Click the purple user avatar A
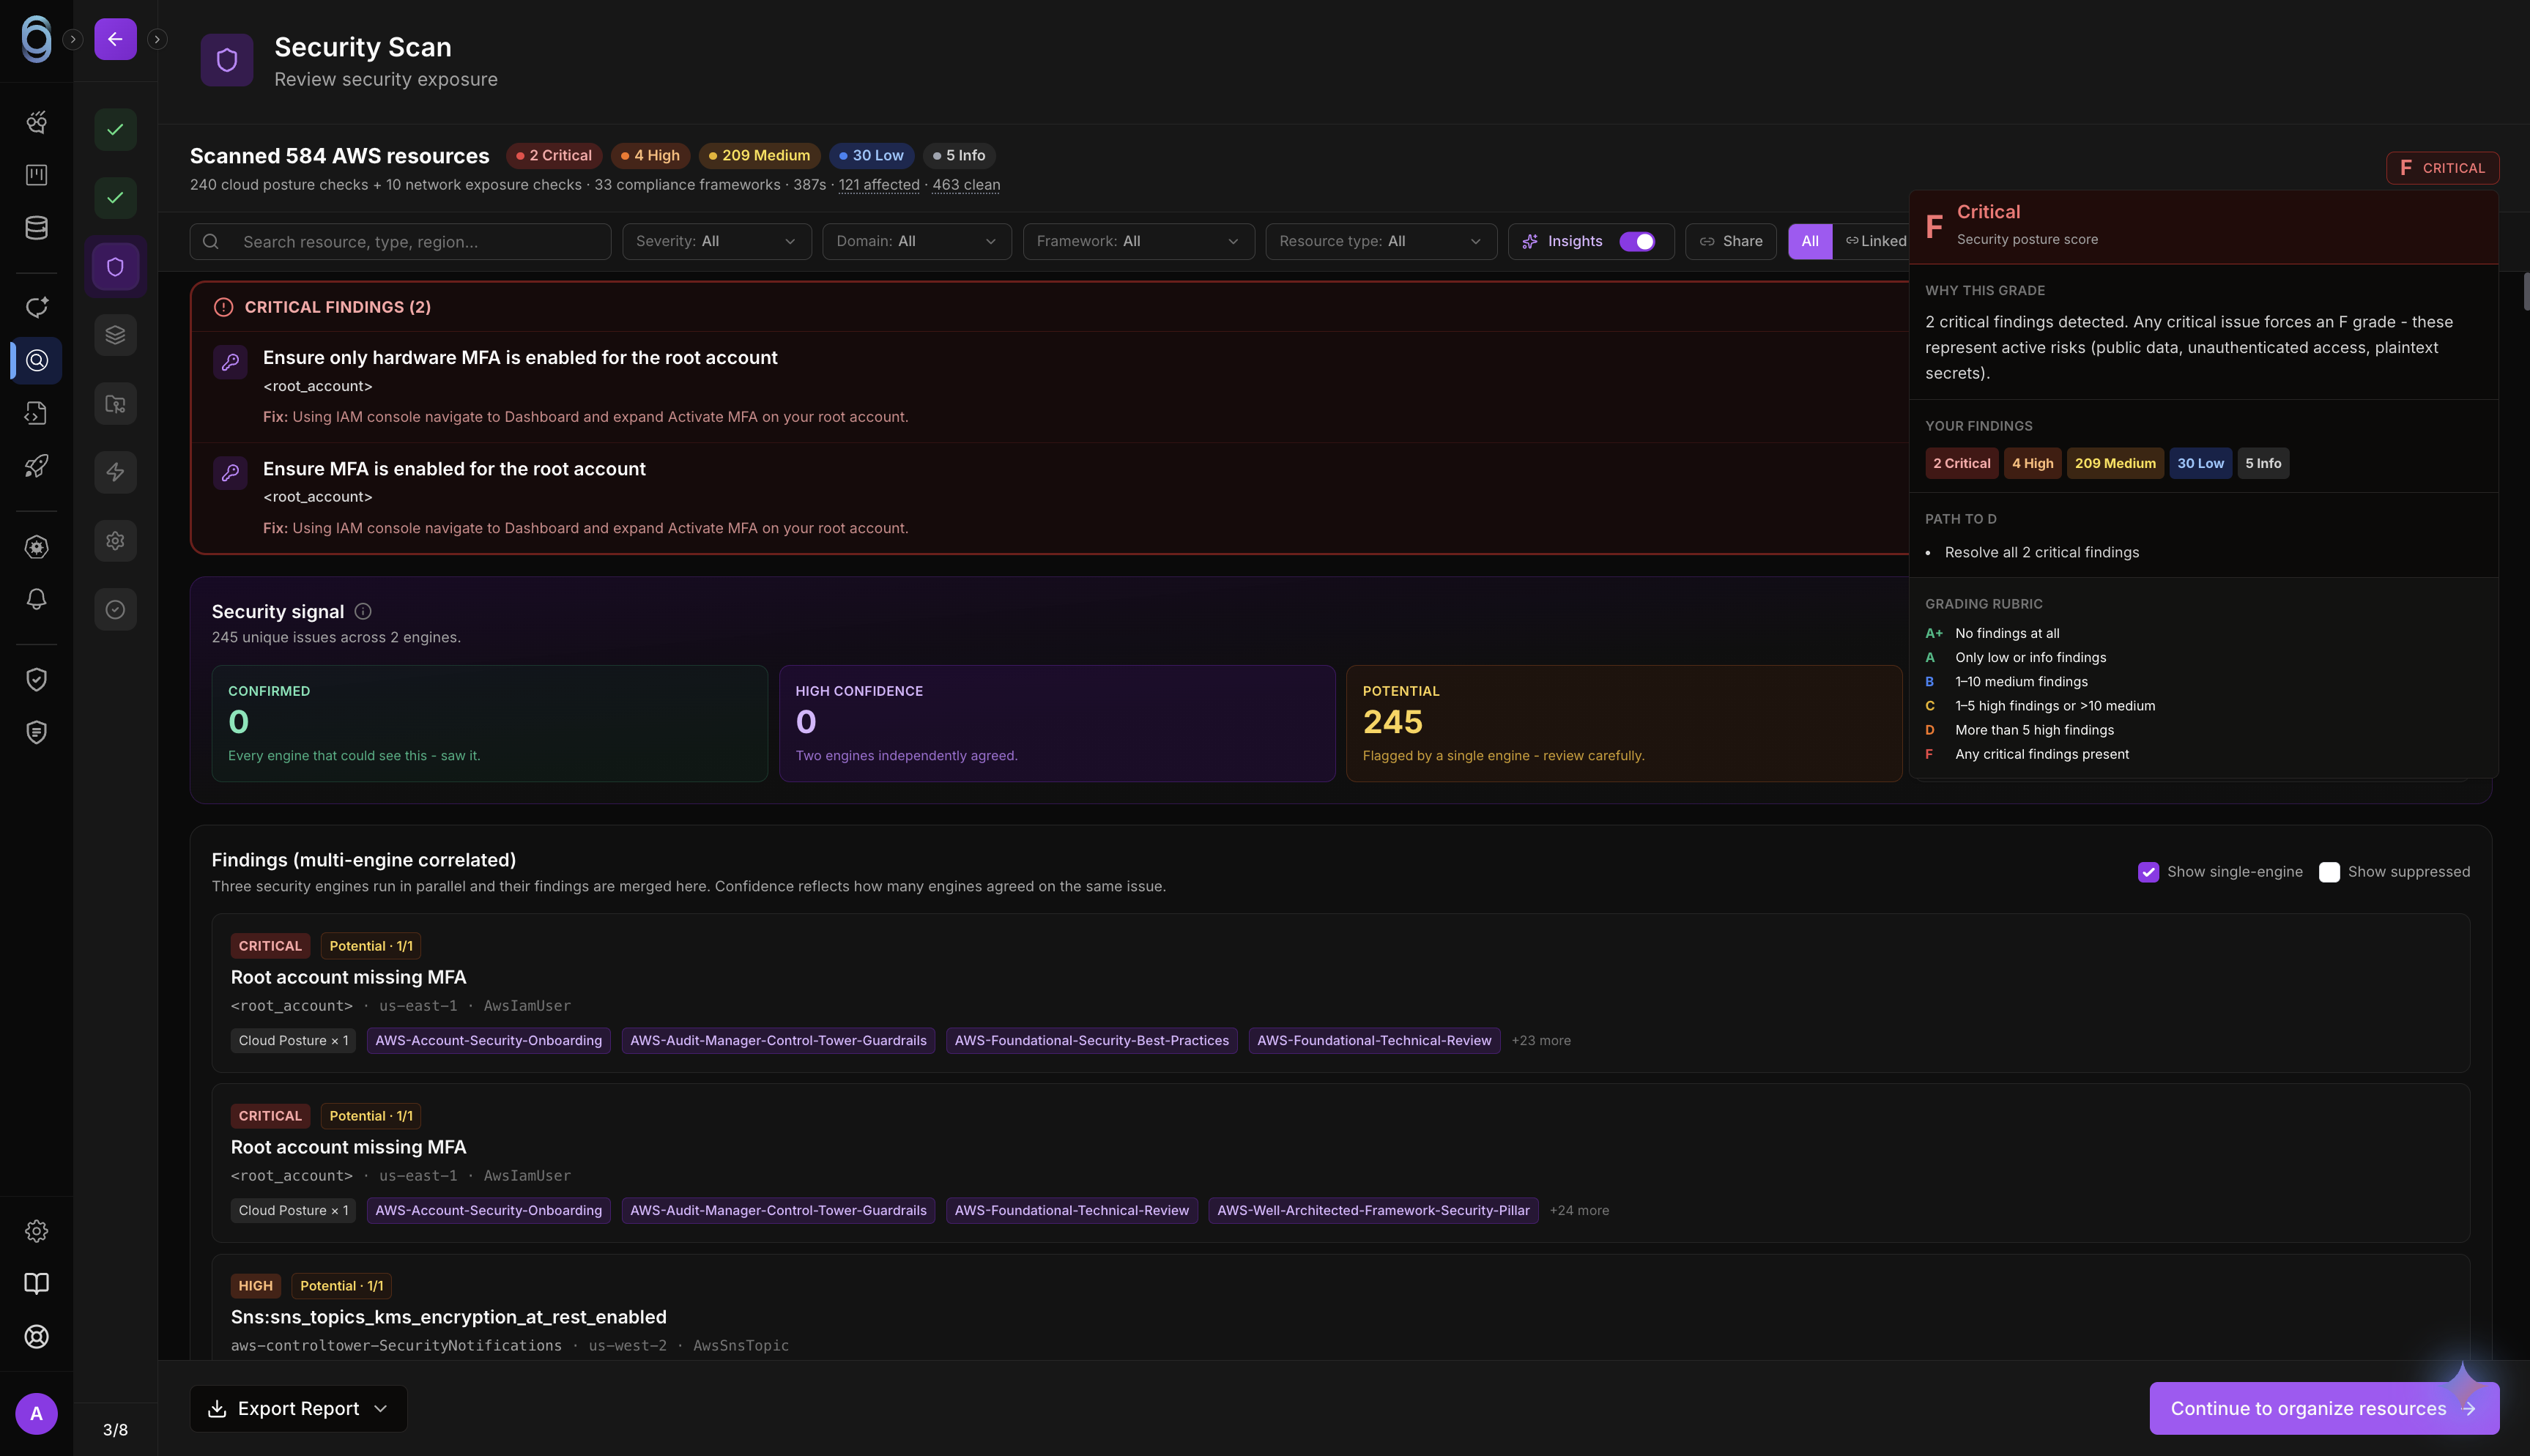Viewport: 2530px width, 1456px height. [x=36, y=1414]
